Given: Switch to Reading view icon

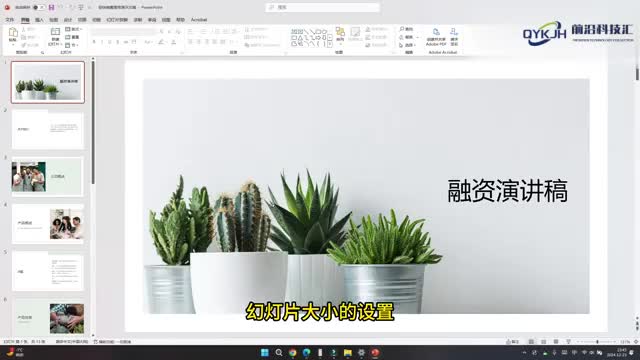Looking at the screenshot, I should [x=556, y=342].
